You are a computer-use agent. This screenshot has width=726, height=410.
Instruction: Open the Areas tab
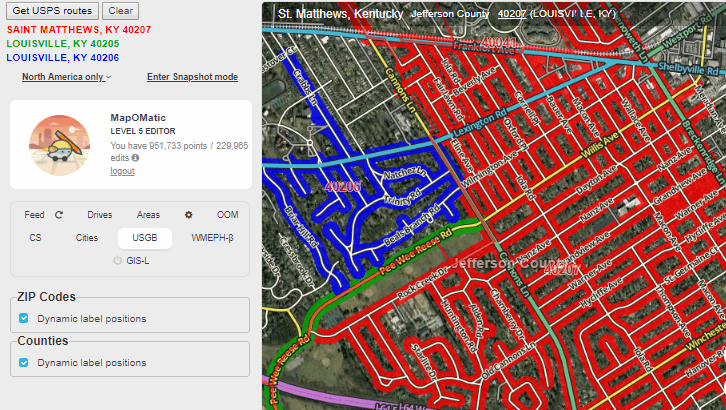click(x=148, y=215)
